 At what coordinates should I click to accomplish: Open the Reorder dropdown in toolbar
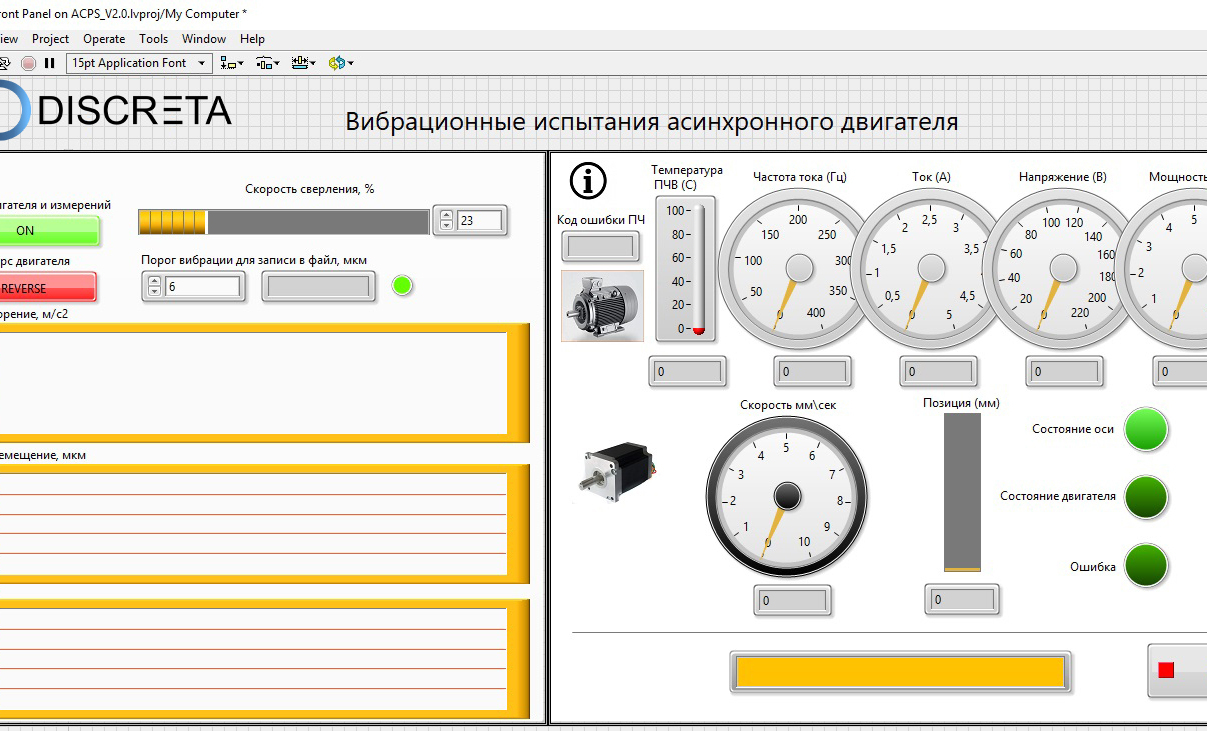(341, 63)
